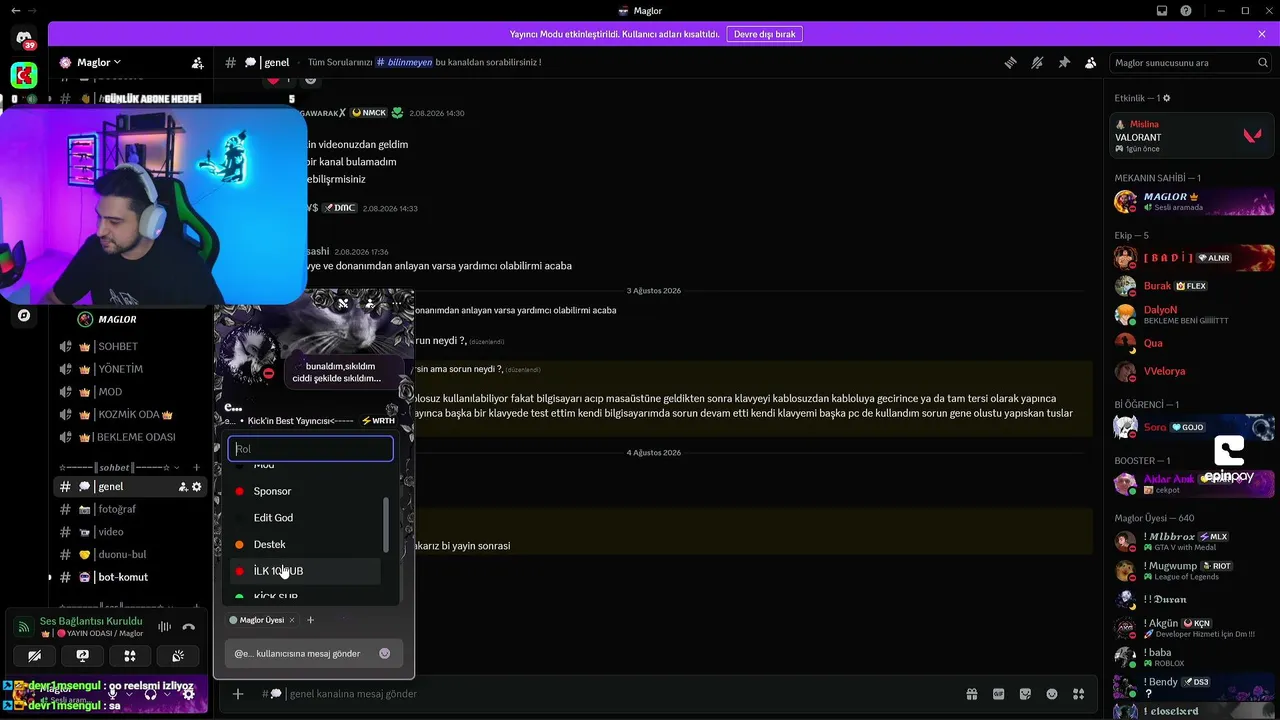The width and height of the screenshot is (1280, 720).
Task: Add a role with the plus button
Action: (x=310, y=620)
